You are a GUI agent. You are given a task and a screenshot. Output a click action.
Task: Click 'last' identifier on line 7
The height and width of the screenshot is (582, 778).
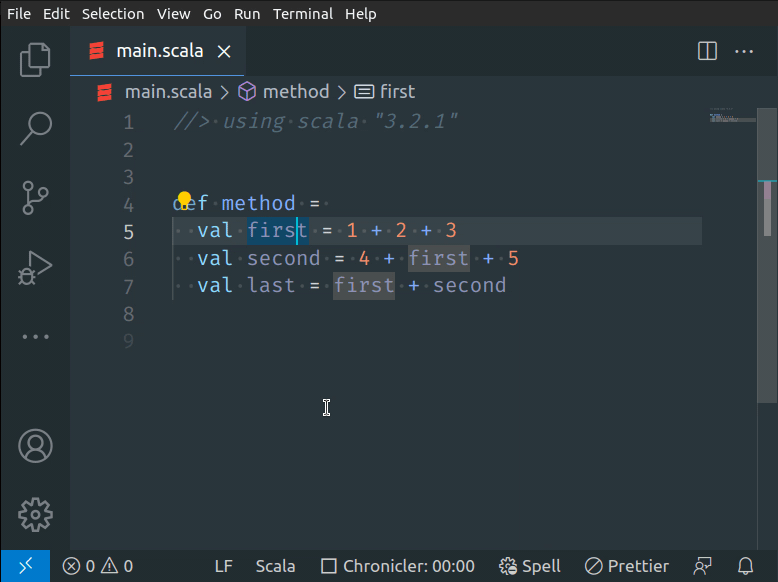(271, 286)
